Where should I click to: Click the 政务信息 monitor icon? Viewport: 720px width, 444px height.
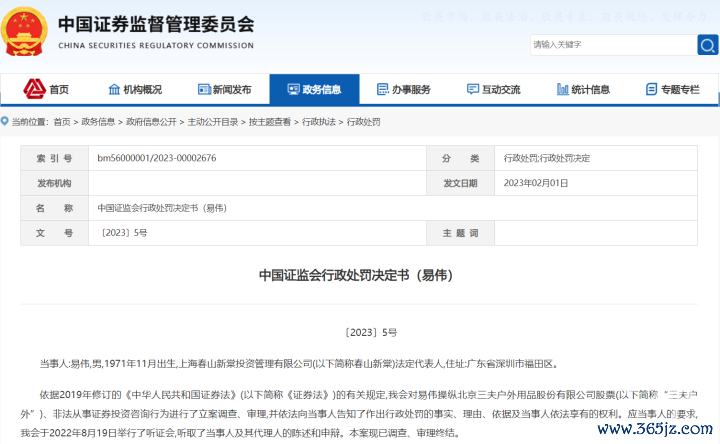point(293,89)
